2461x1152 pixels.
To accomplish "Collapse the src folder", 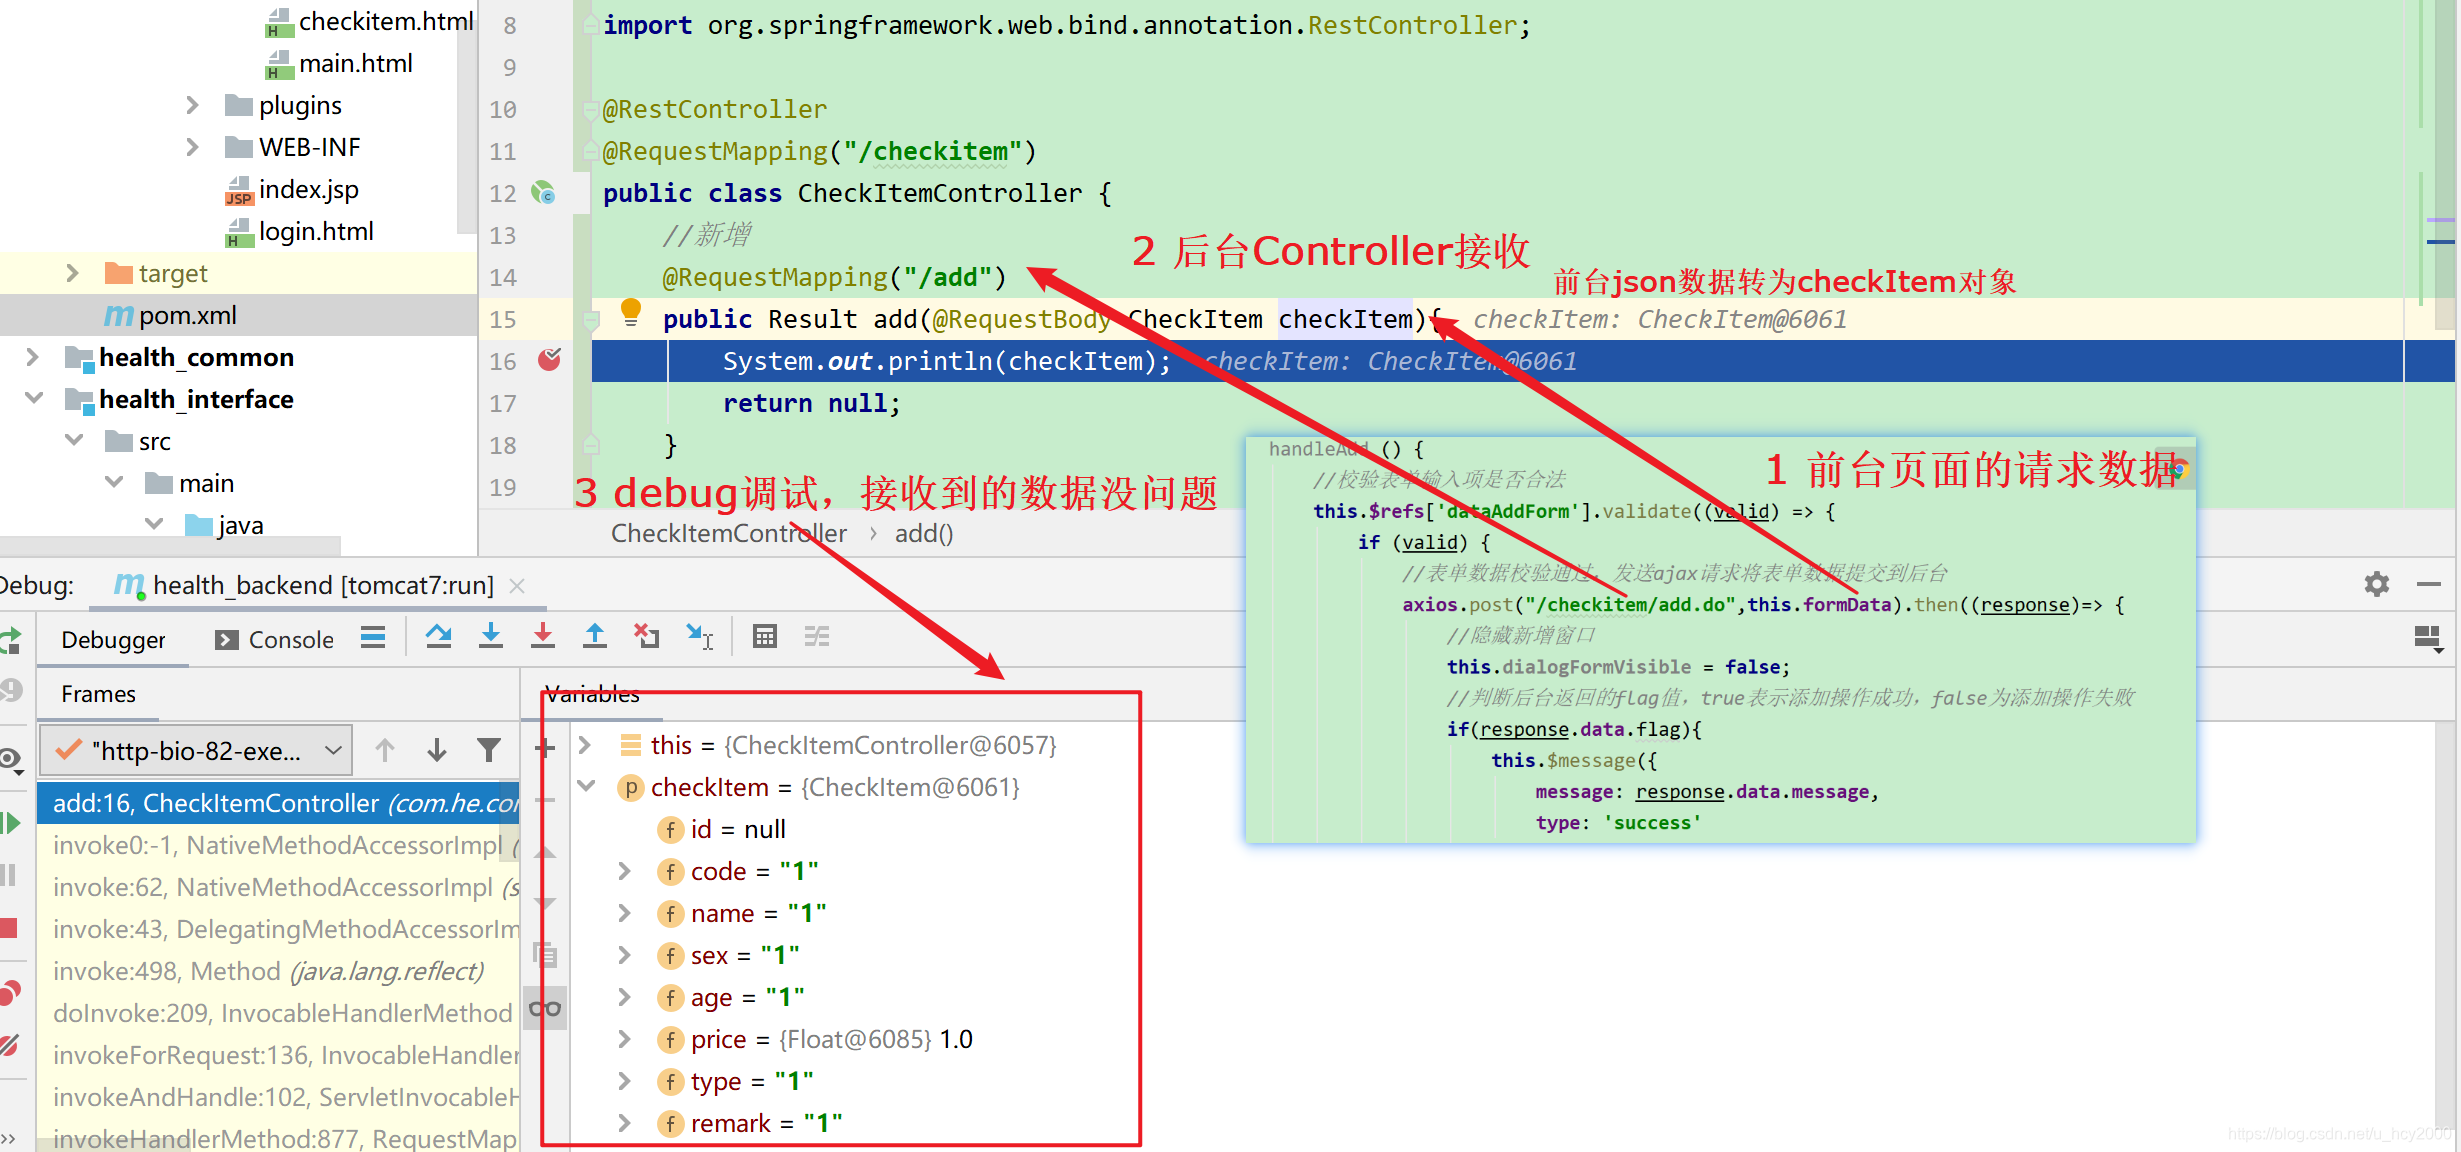I will (x=73, y=441).
